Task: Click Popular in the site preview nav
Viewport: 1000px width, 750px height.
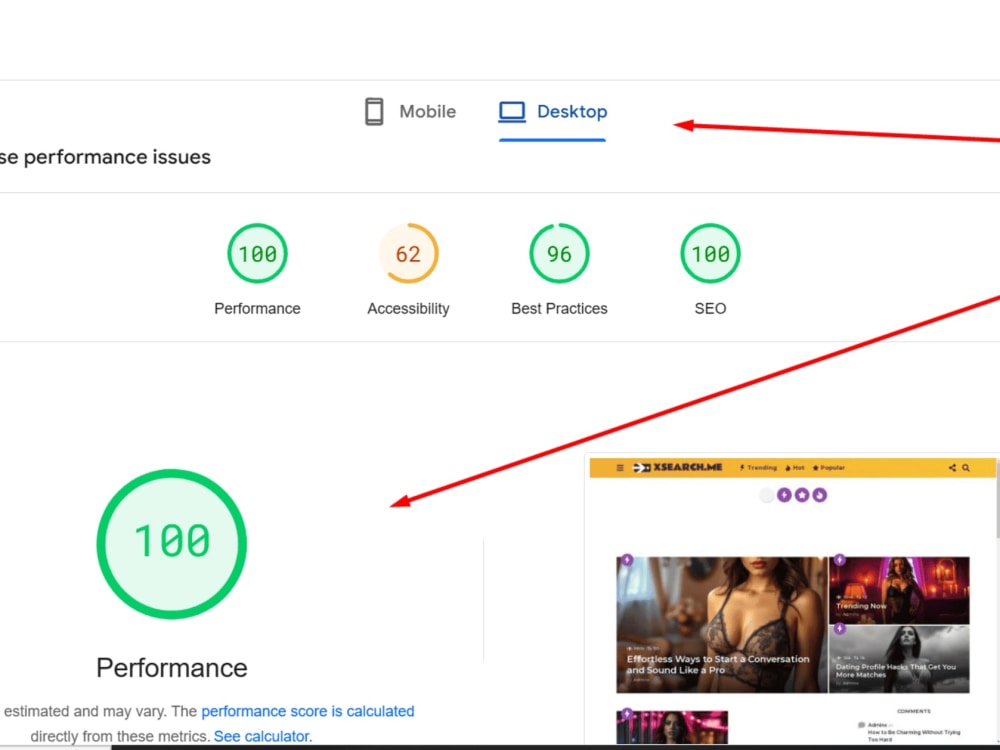Action: click(x=828, y=467)
